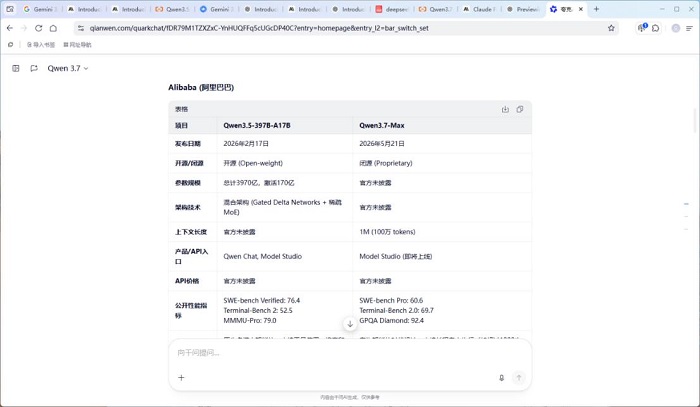Image resolution: width=700 pixels, height=407 pixels.
Task: View site information icon left of the URL
Action: (x=81, y=28)
